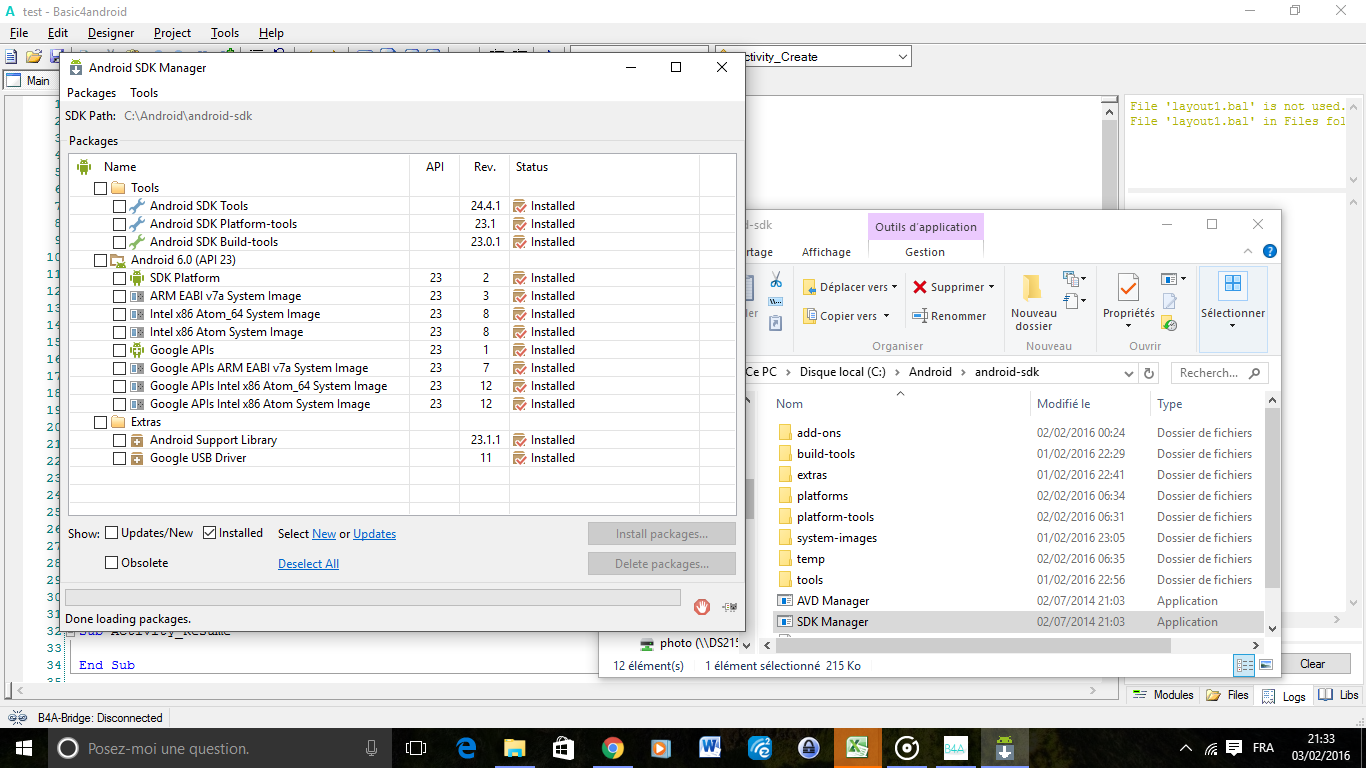Click the Android SDK Manager taskbar icon
Image resolution: width=1366 pixels, height=768 pixels.
point(1004,748)
